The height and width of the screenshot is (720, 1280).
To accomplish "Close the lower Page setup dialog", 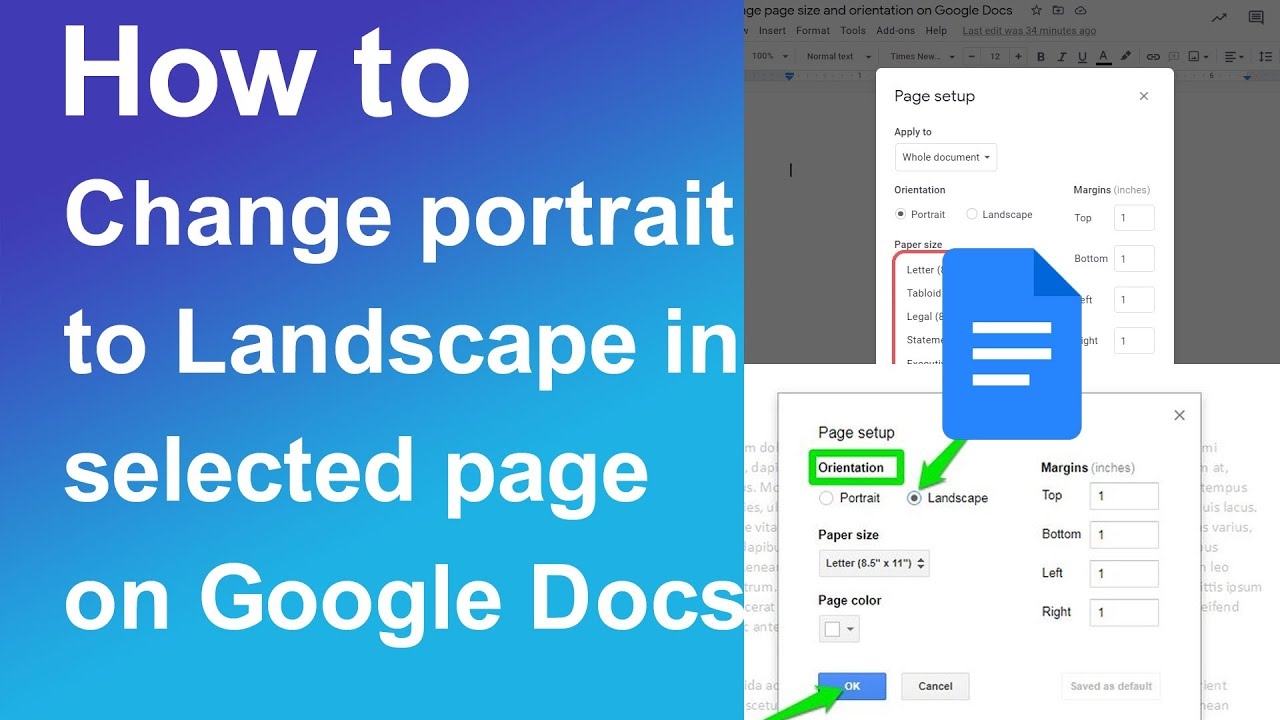I will (x=1179, y=415).
